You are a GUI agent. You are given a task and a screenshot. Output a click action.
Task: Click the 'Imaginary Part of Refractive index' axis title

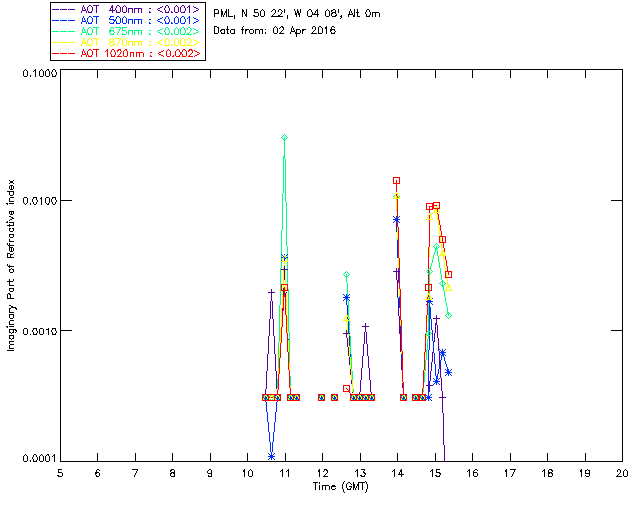coord(11,265)
